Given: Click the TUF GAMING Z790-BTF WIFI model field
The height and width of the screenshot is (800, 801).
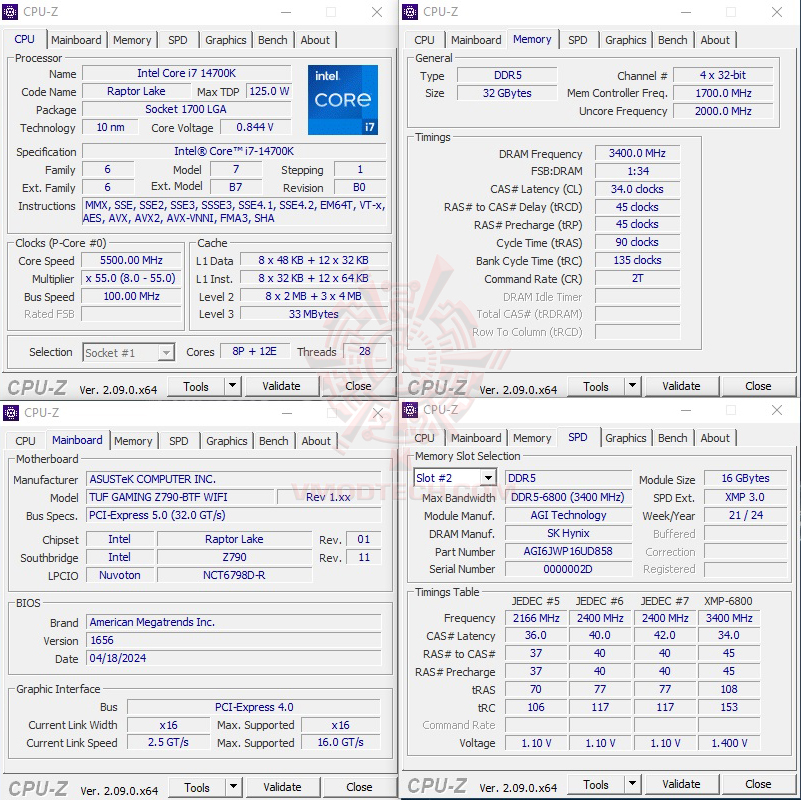Looking at the screenshot, I should 180,497.
